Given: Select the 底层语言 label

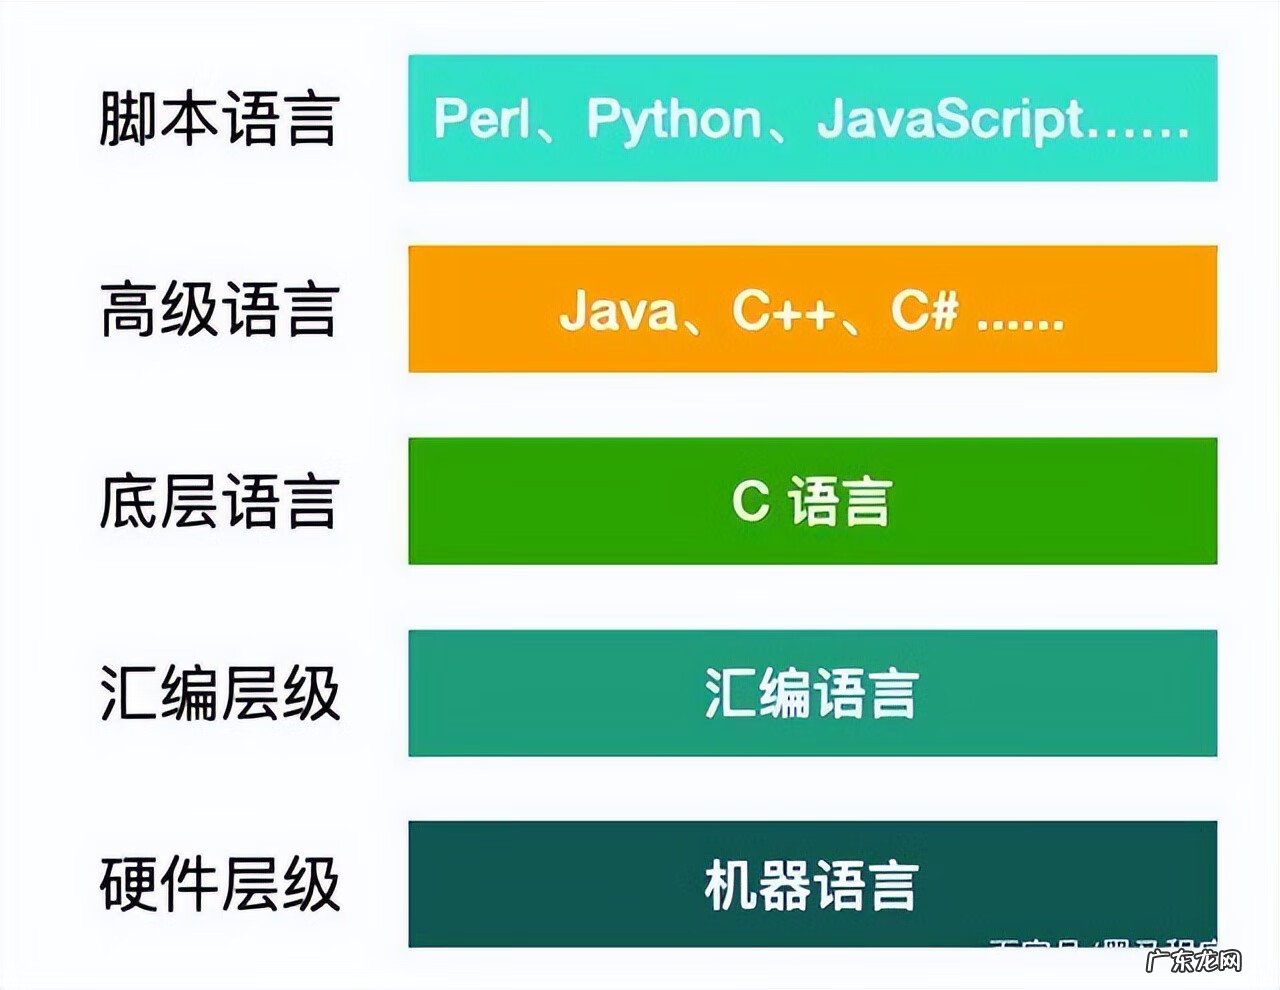Looking at the screenshot, I should tap(219, 501).
